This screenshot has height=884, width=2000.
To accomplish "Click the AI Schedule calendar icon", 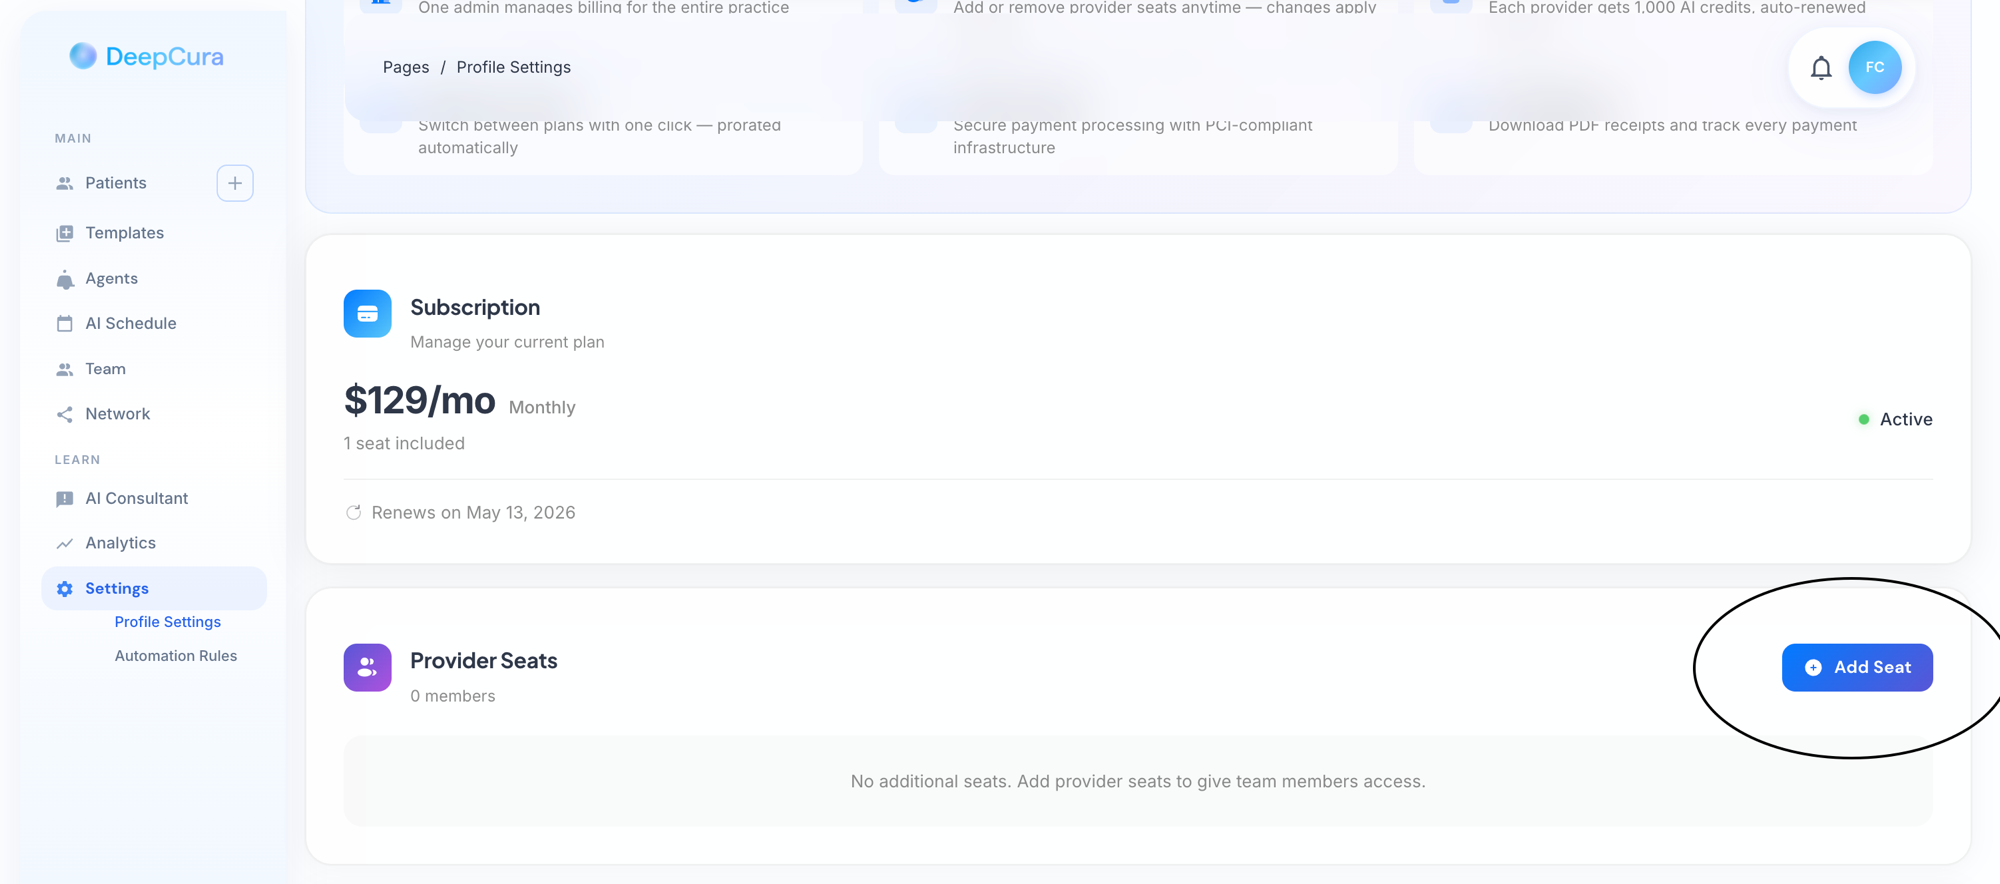I will (65, 323).
